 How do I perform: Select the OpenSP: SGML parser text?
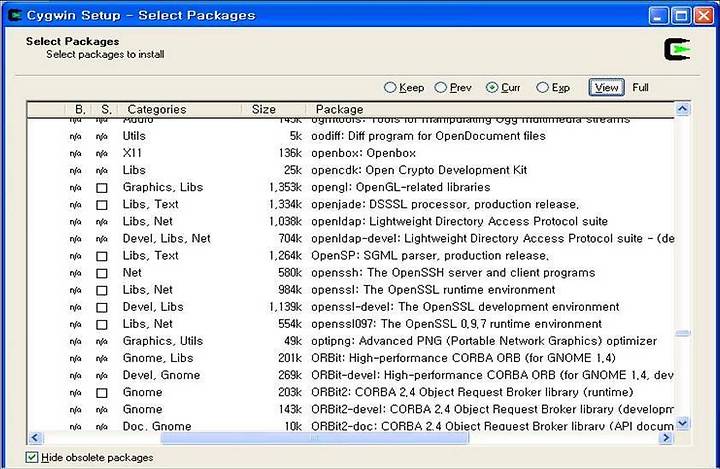click(x=430, y=255)
